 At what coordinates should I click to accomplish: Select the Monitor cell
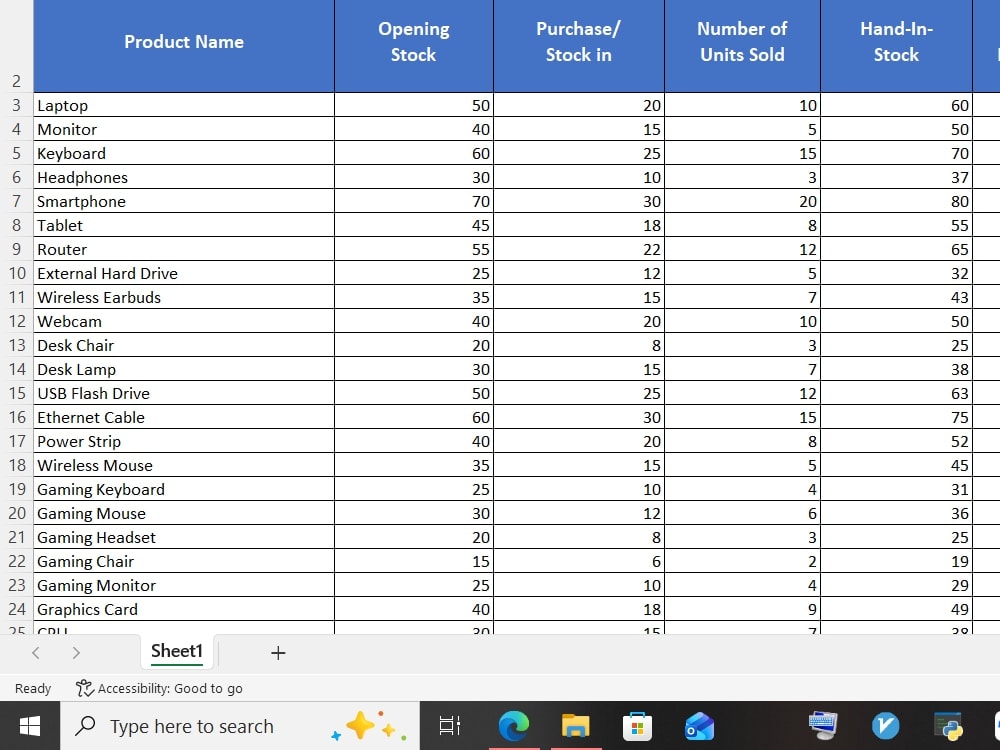click(x=184, y=129)
